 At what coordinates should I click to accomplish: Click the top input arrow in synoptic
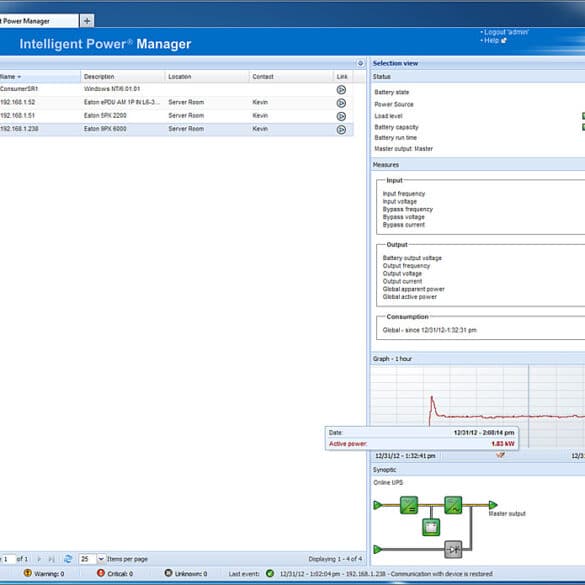[x=378, y=505]
